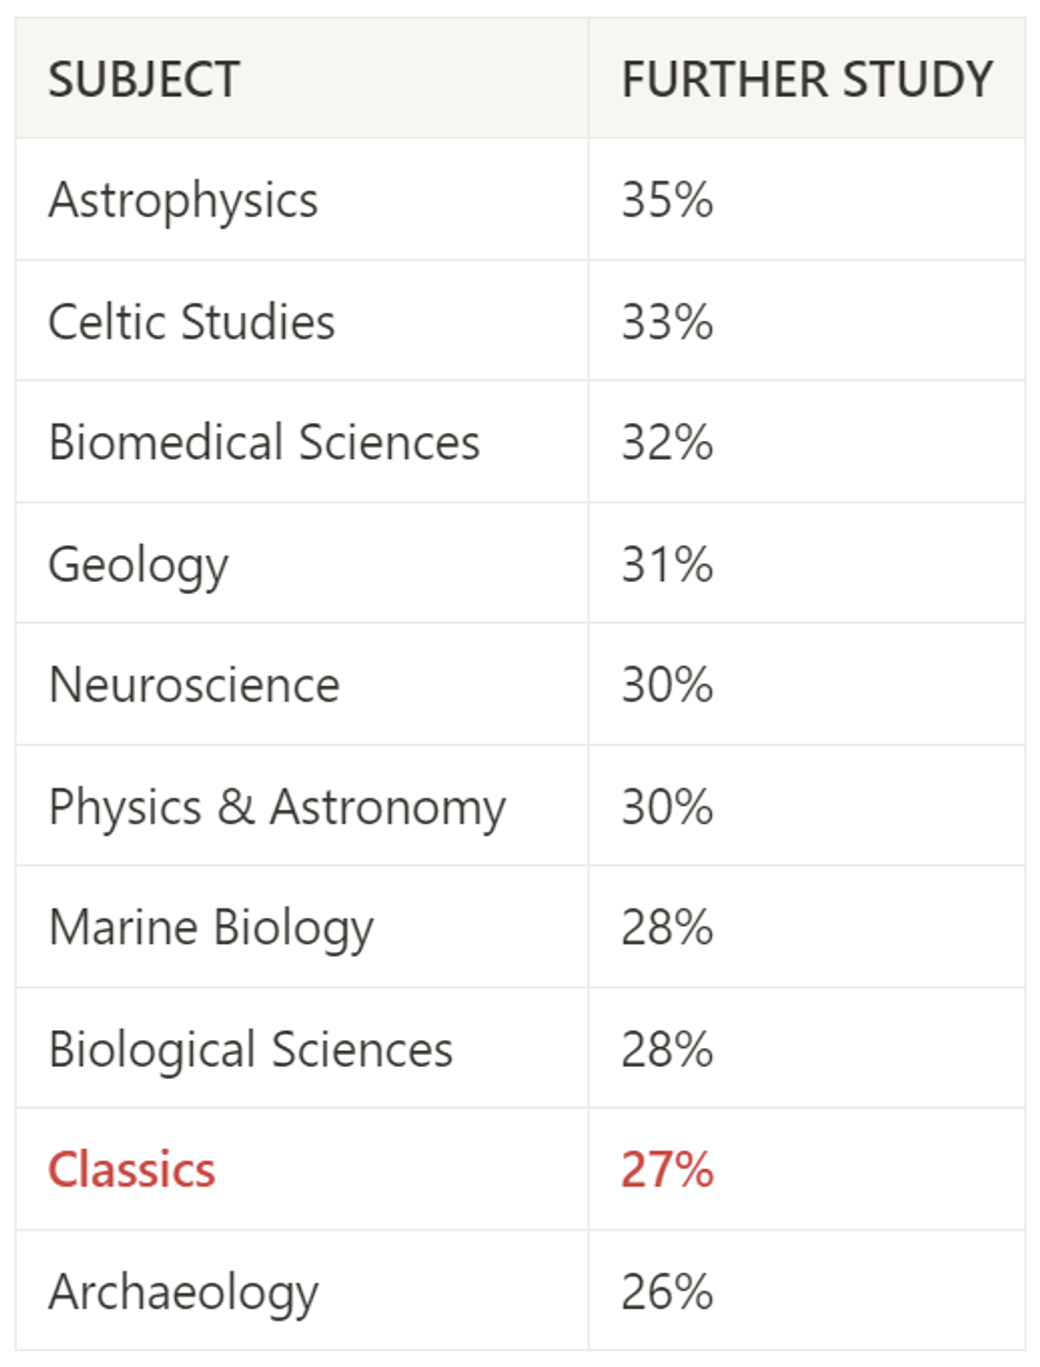Select the red 27% value
Image resolution: width=1040 pixels, height=1367 pixels.
coord(667,1170)
